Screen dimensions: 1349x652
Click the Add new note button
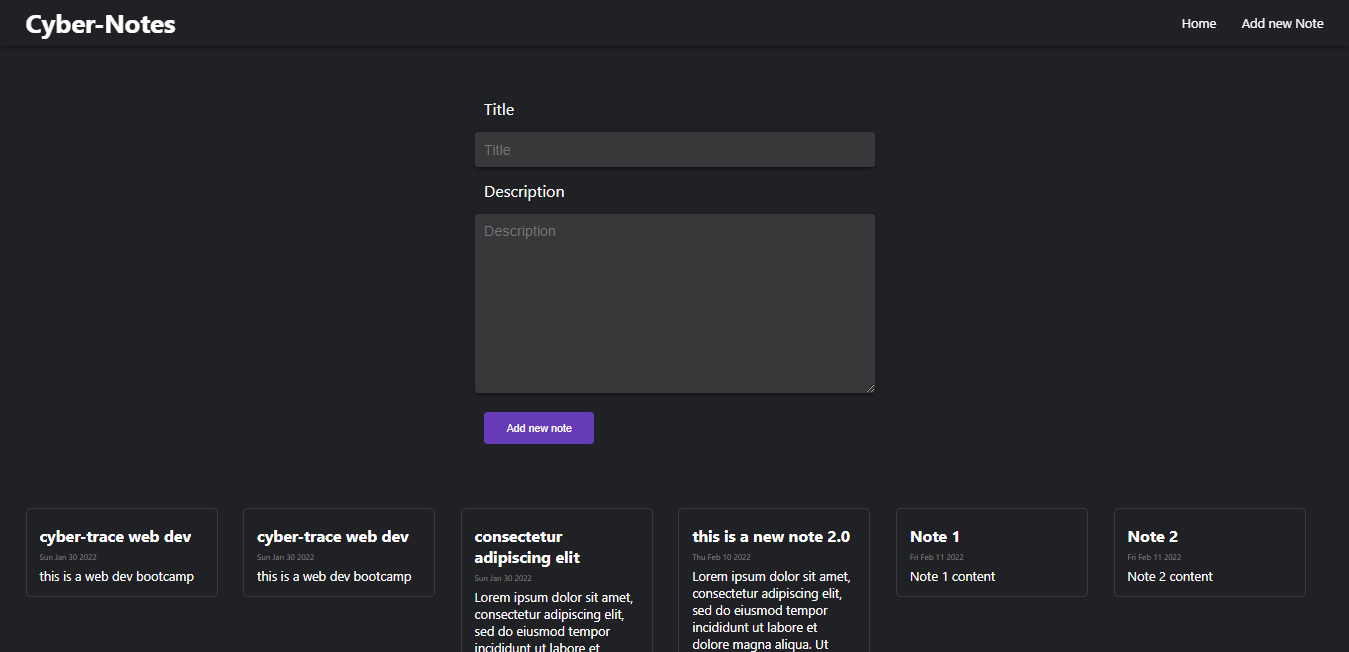click(x=539, y=428)
